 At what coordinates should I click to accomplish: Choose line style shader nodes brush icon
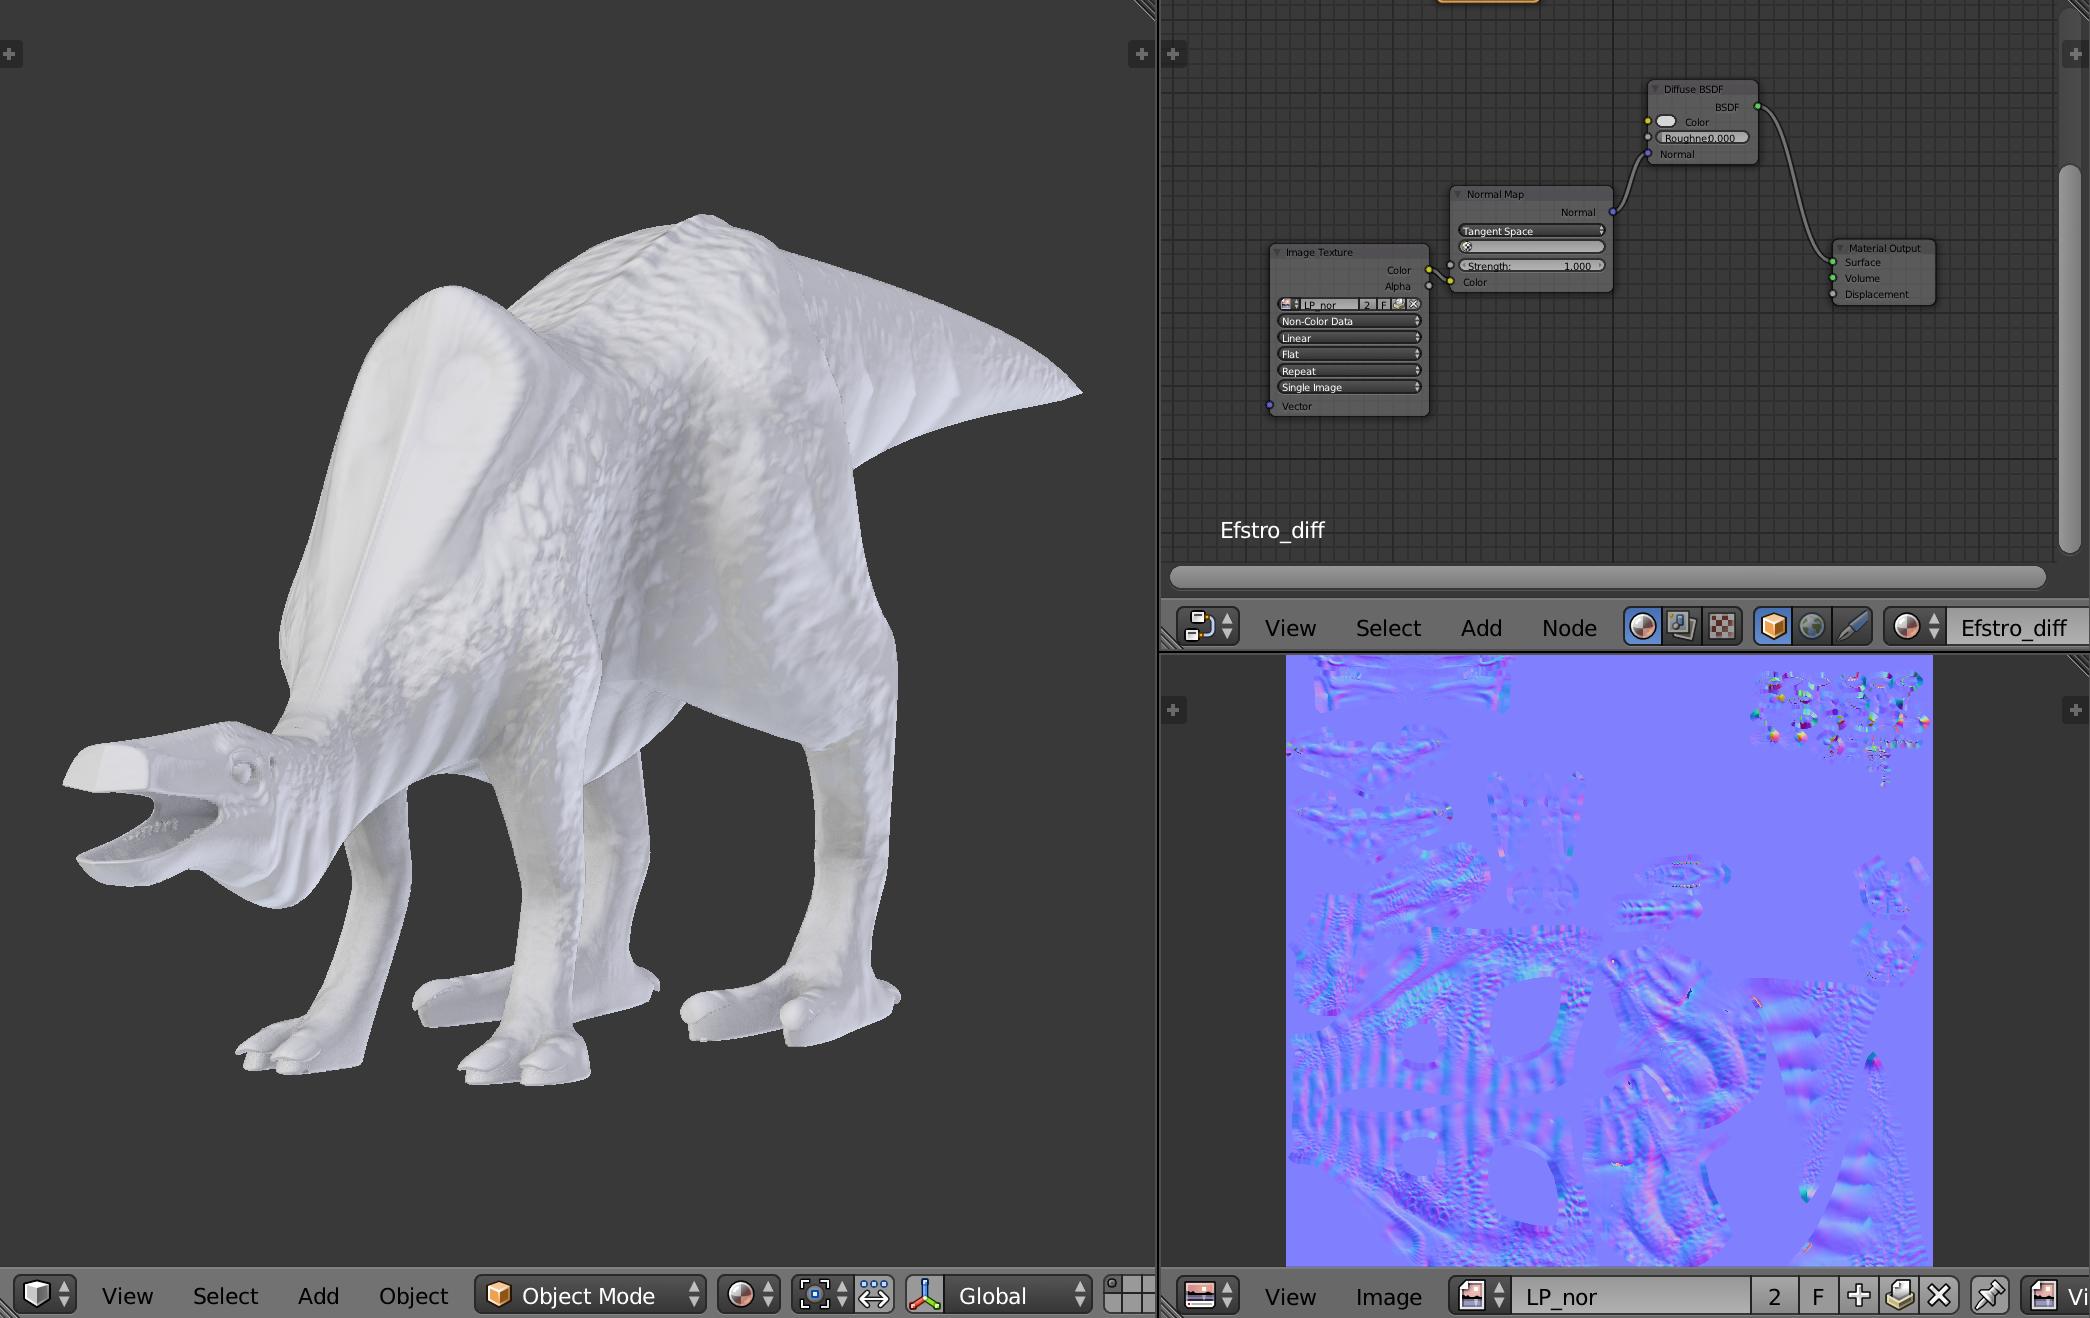pyautogui.click(x=1852, y=626)
